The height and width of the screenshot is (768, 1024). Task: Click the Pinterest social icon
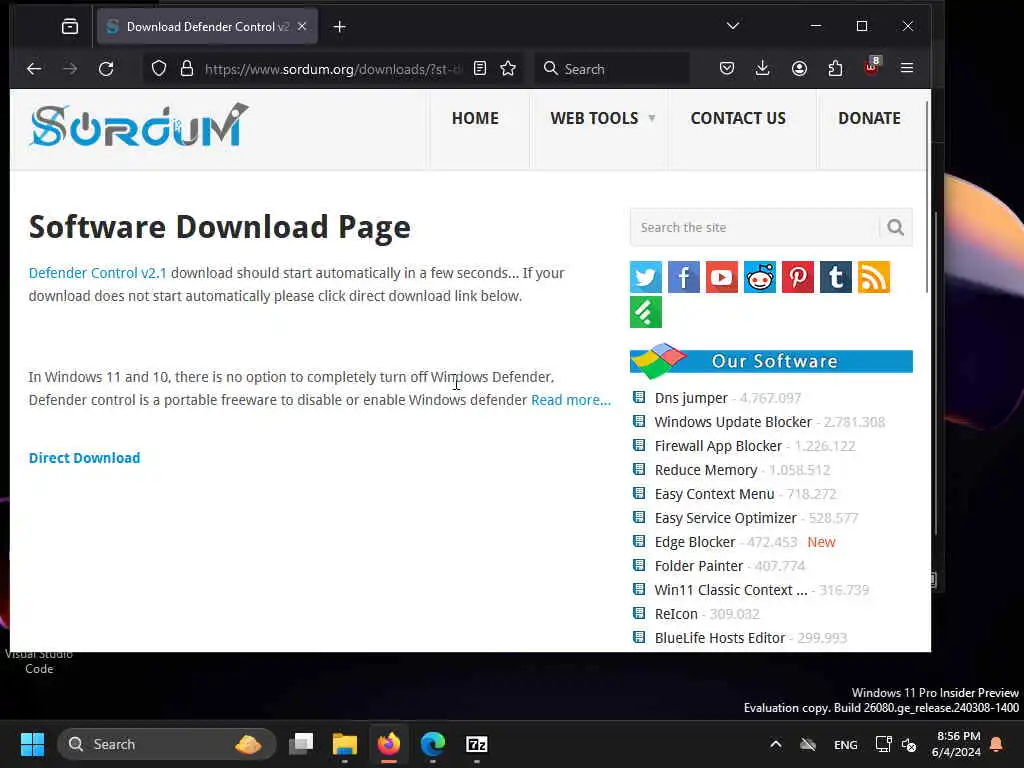click(x=797, y=278)
